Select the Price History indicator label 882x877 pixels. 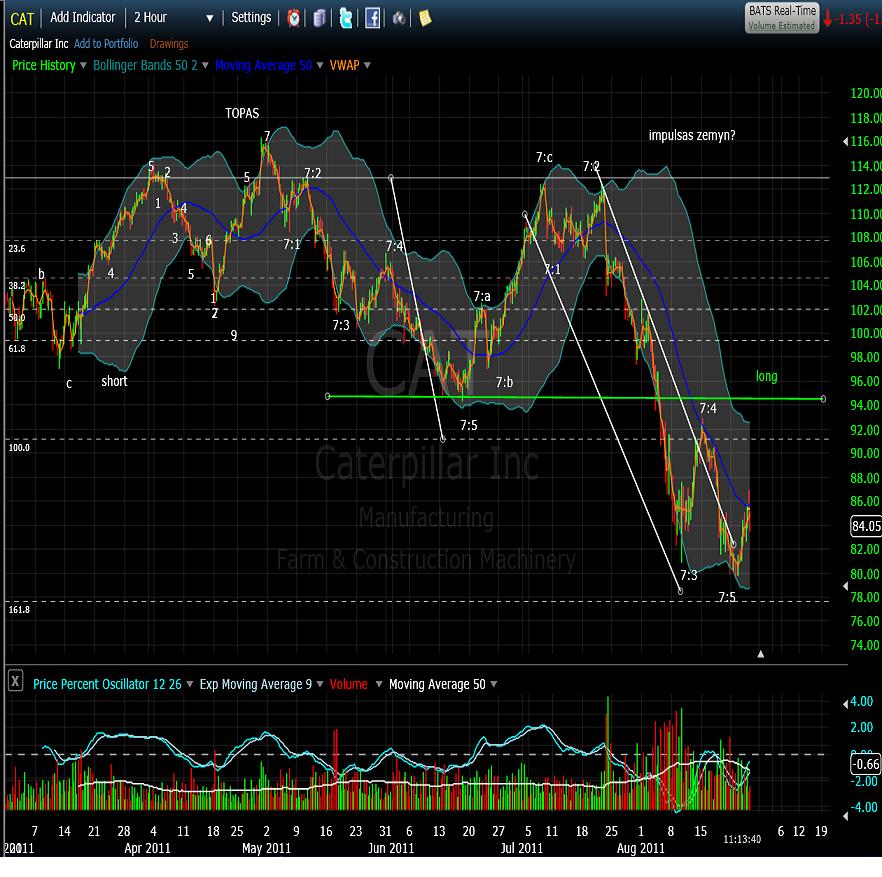pos(44,65)
